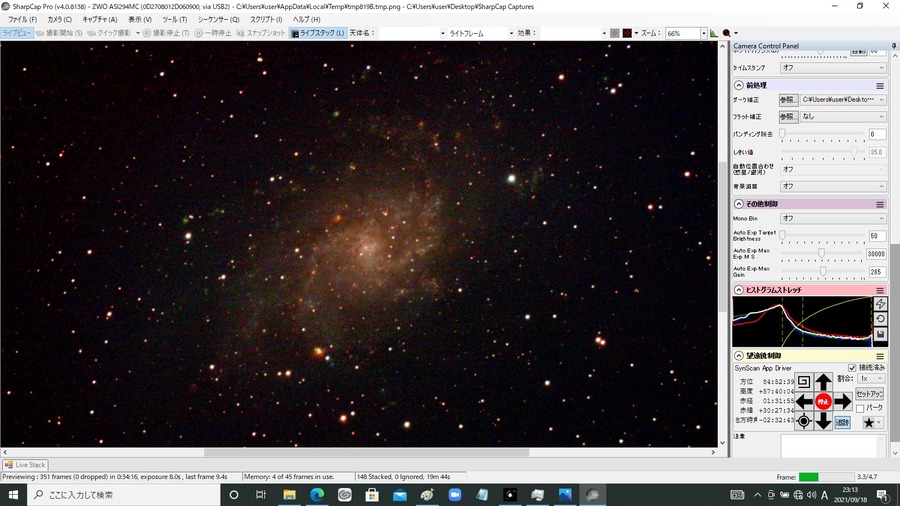The width and height of the screenshot is (900, 506).
Task: Open the 割合 rate dropdown showing 1x
Action: (x=871, y=379)
